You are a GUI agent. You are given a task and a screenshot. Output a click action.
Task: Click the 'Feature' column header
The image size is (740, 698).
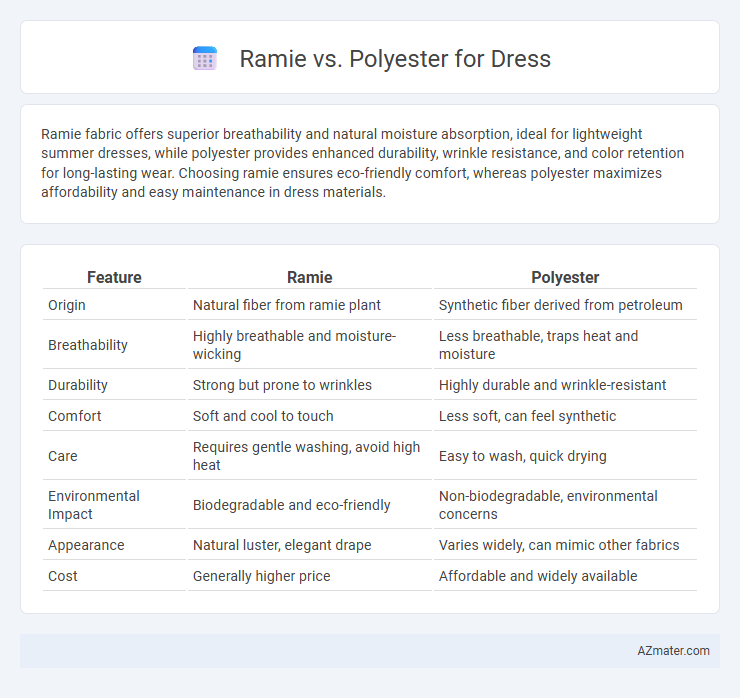(114, 278)
